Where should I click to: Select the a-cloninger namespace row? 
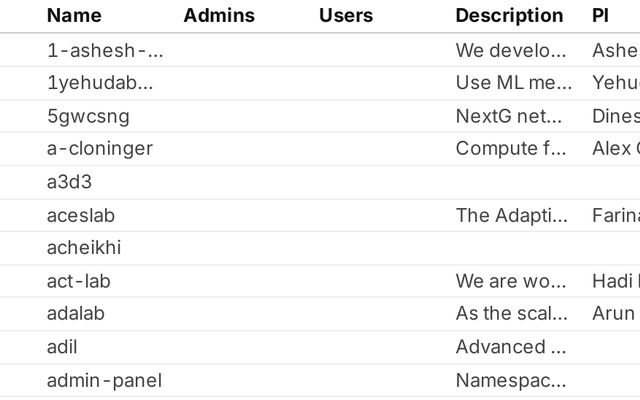(100, 149)
